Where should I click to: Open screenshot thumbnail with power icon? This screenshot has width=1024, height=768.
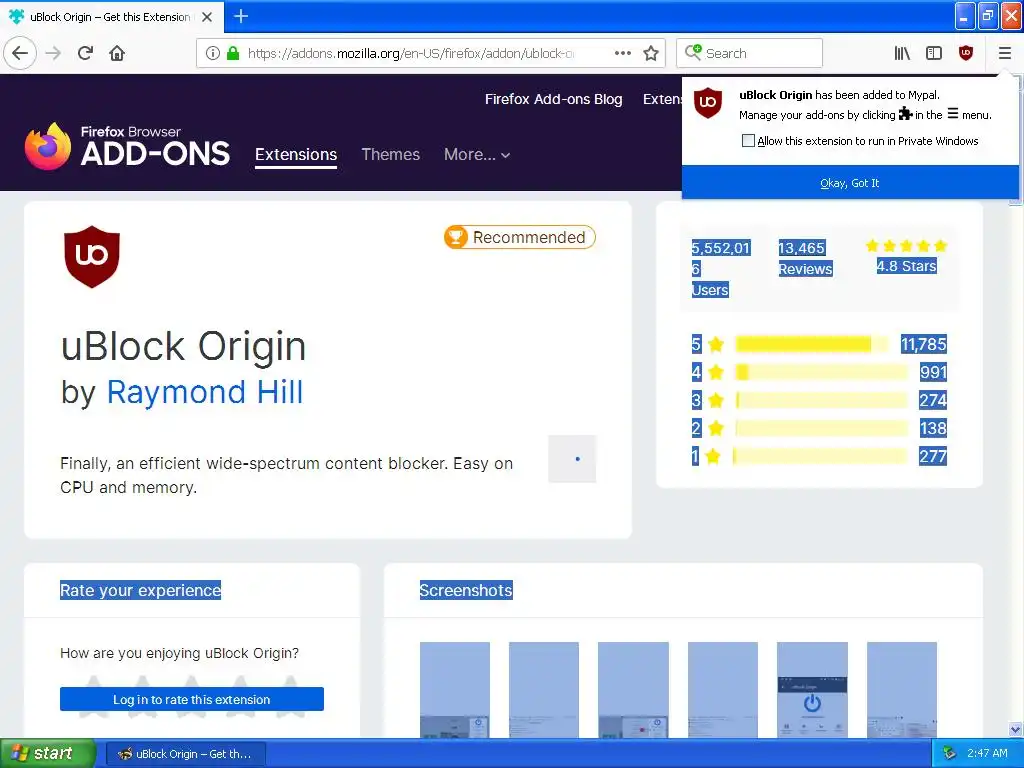(812, 690)
